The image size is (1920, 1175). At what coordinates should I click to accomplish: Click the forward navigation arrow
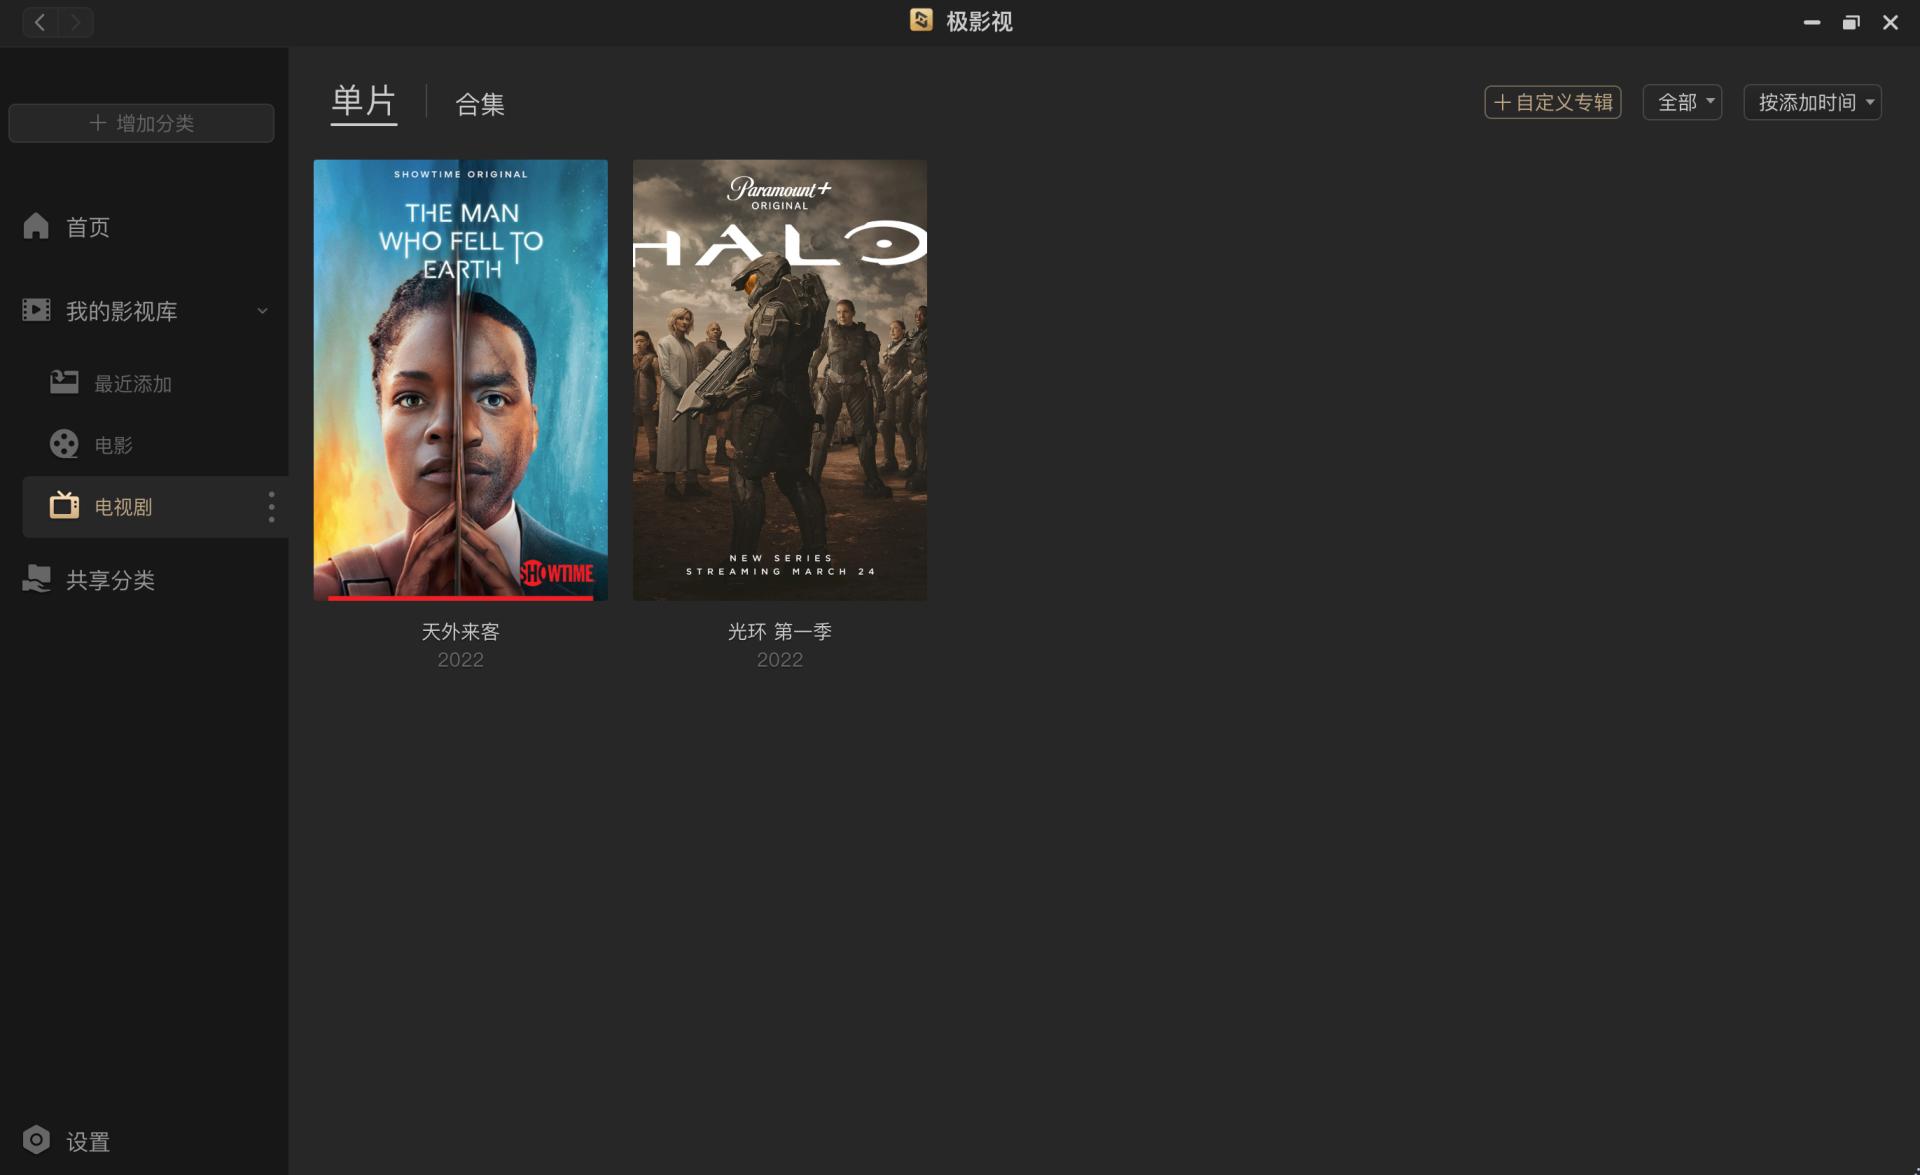pos(75,22)
